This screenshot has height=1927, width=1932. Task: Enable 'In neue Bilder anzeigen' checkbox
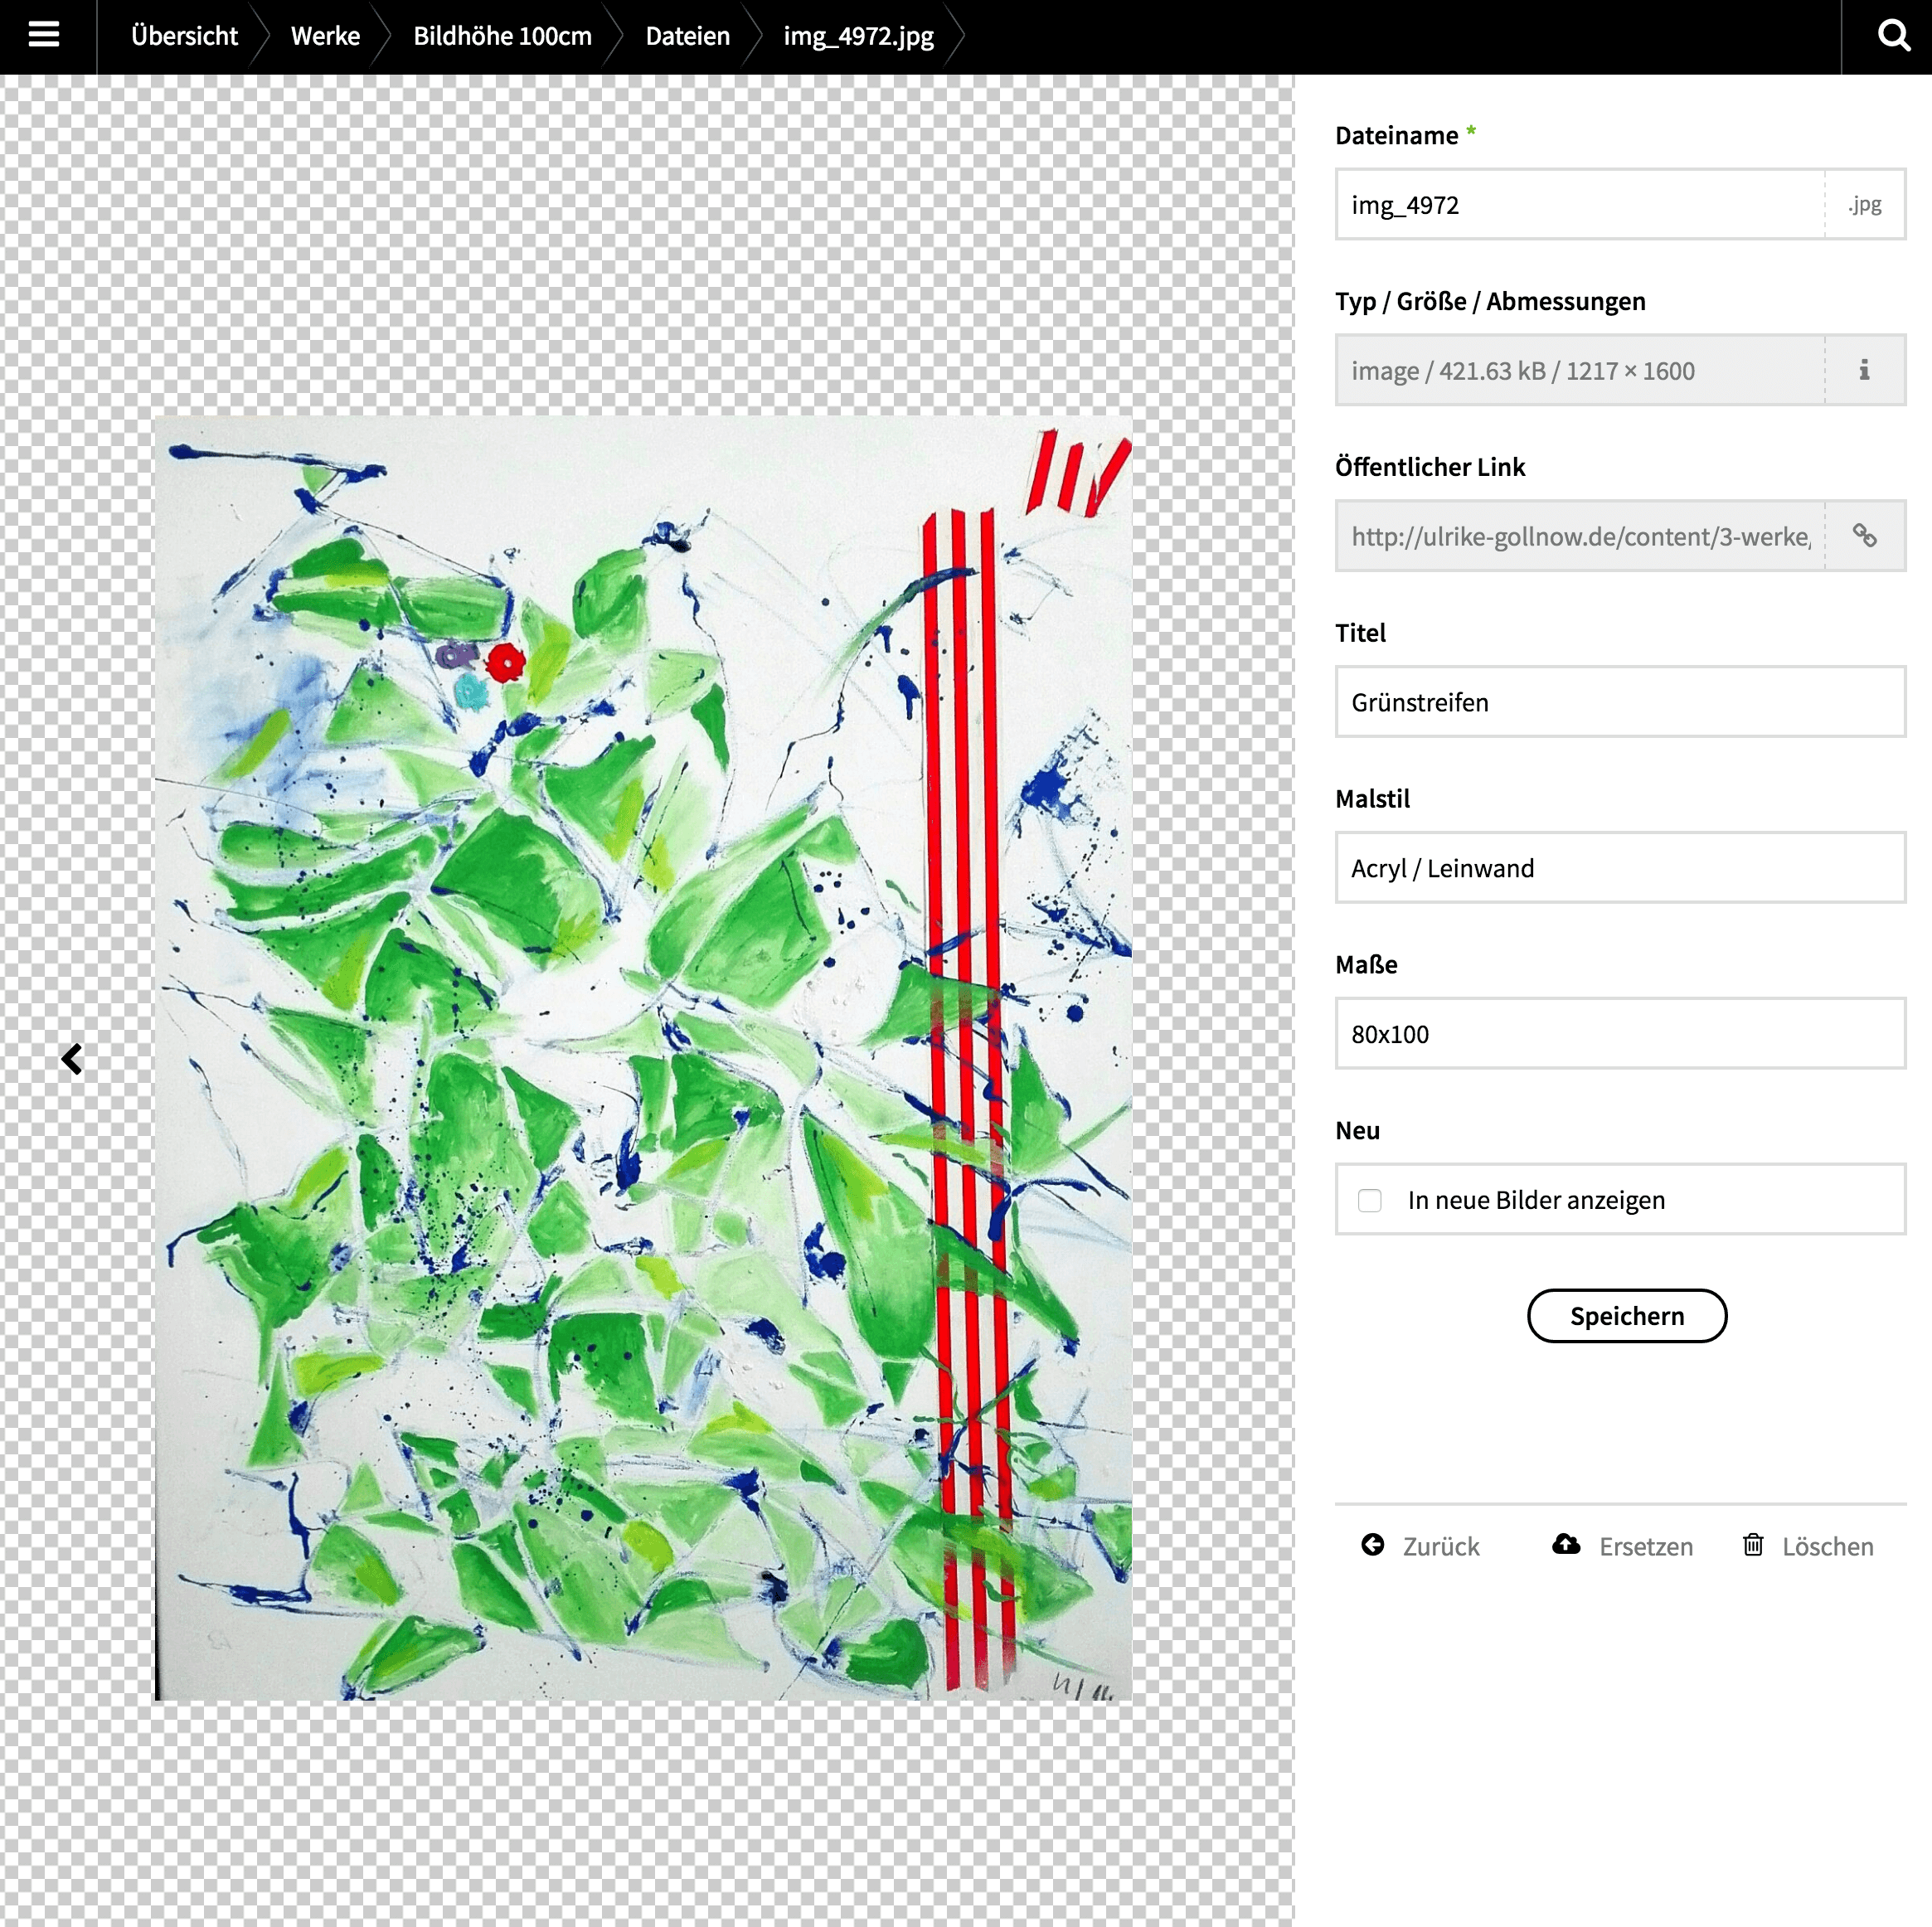pos(1370,1200)
